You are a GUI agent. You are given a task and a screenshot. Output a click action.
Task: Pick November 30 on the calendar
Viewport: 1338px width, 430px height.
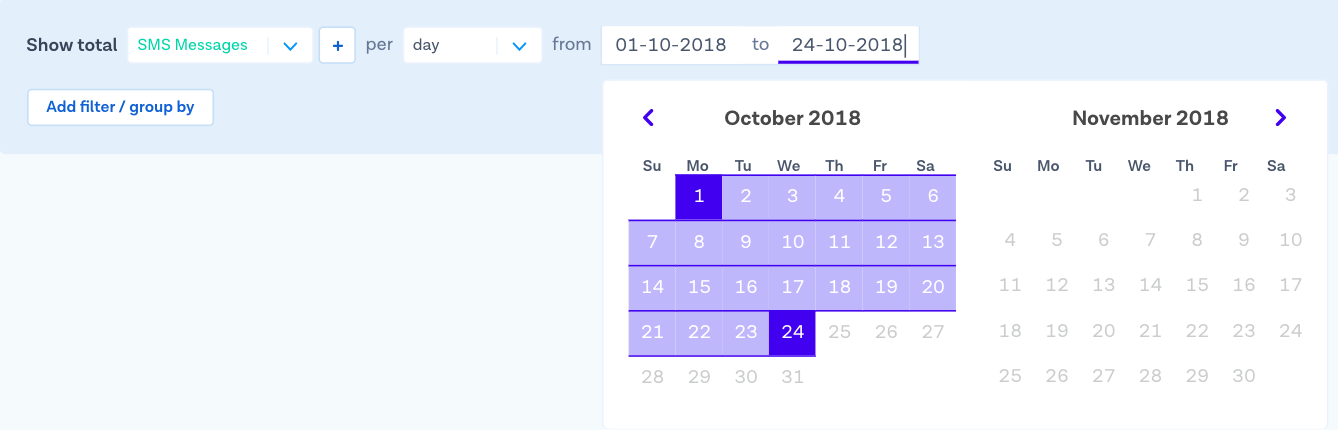[x=1244, y=377]
